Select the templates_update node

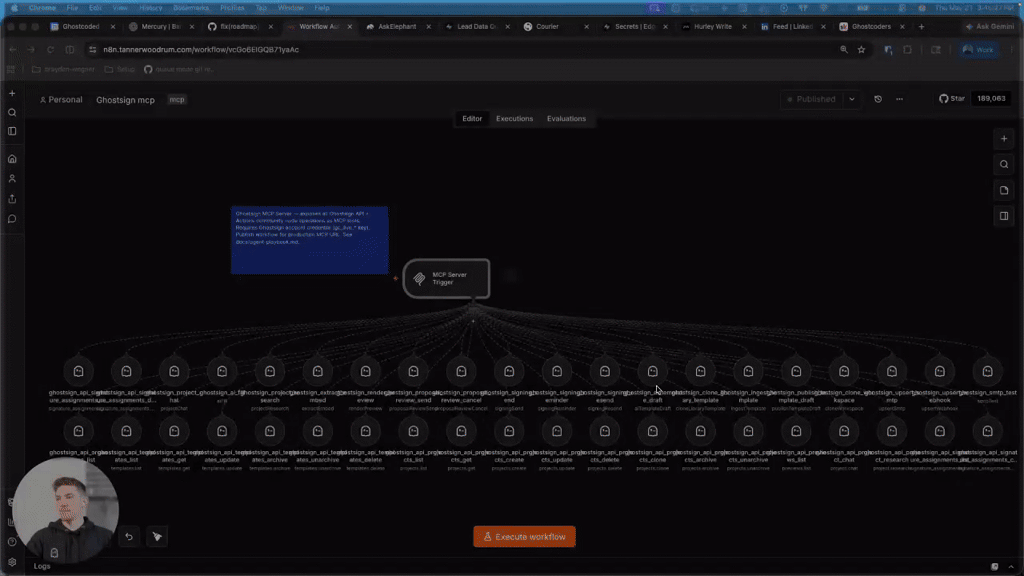pyautogui.click(x=222, y=431)
